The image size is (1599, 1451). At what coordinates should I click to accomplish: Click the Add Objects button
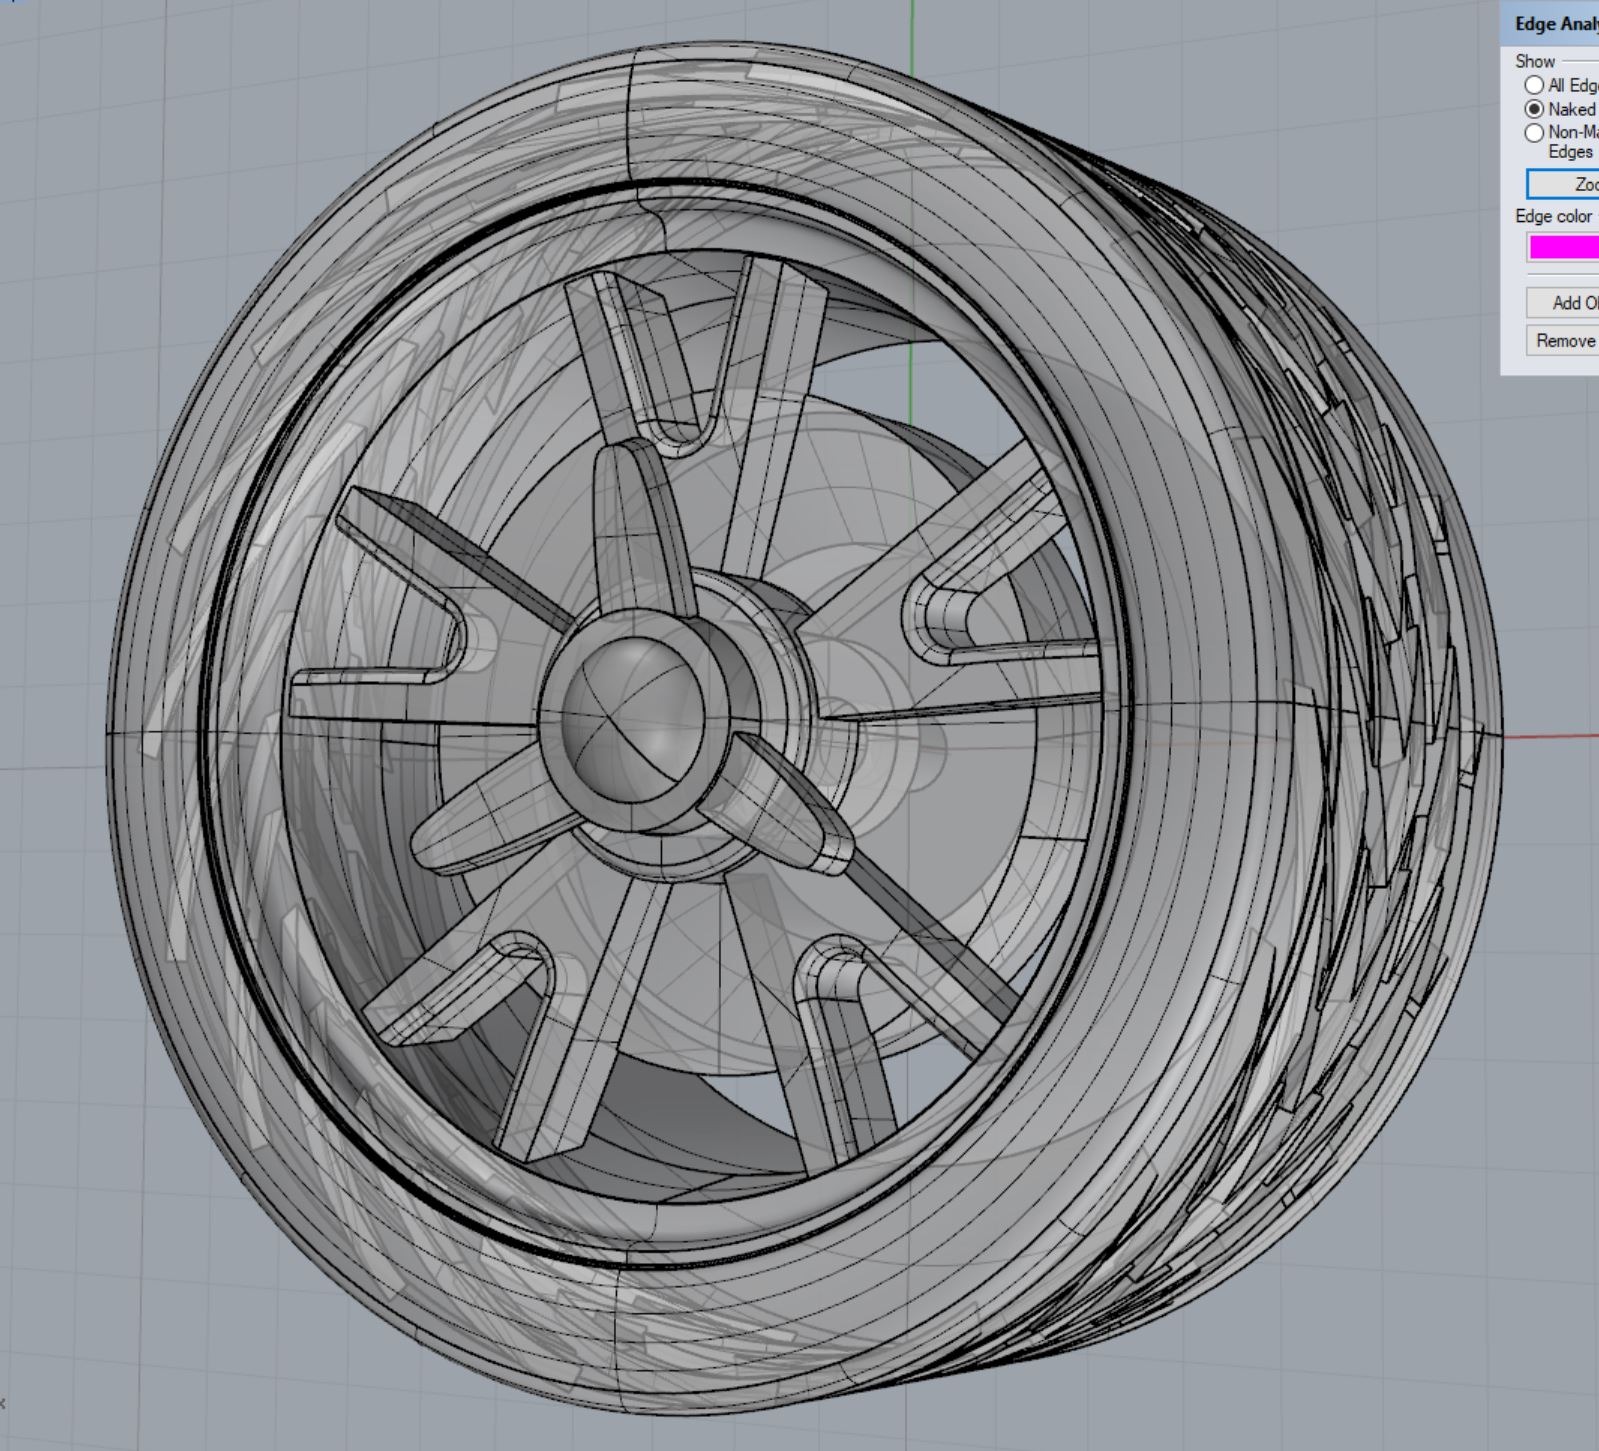[1563, 302]
